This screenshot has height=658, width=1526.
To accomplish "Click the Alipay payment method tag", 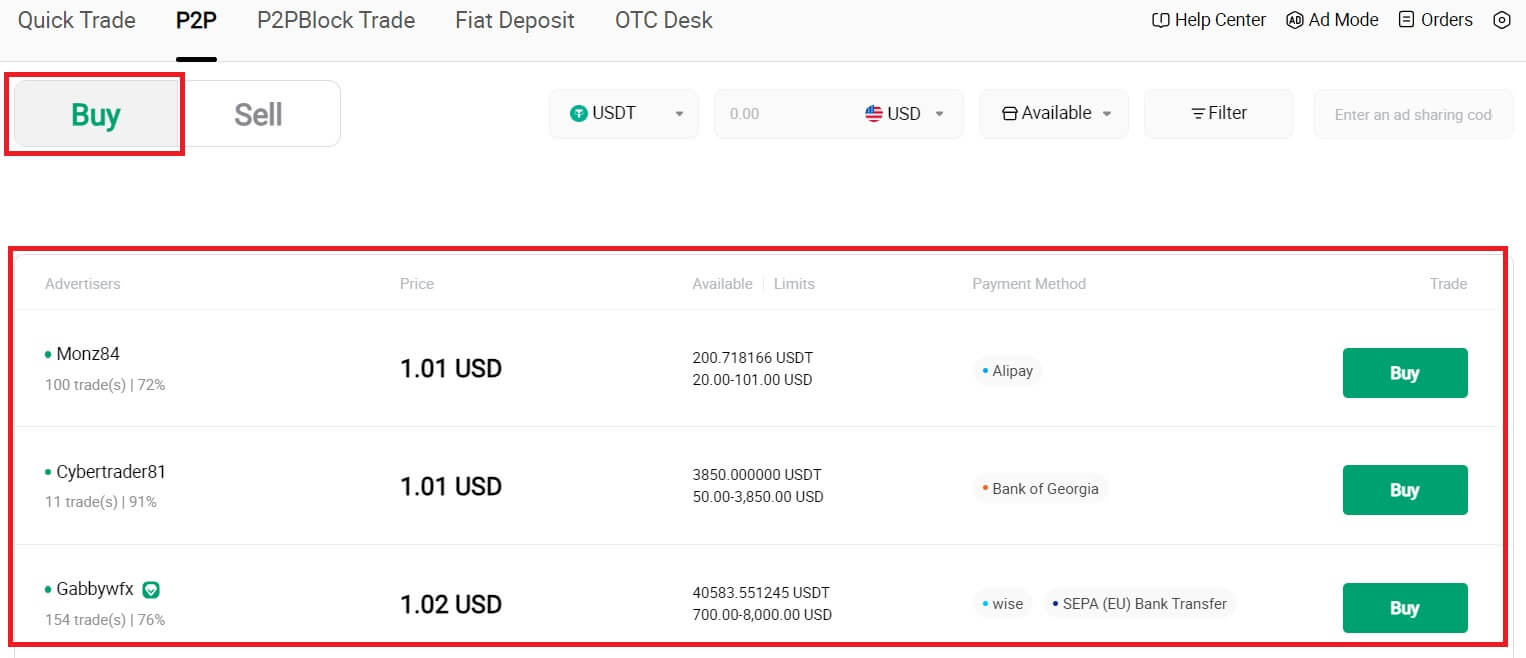I will [x=1008, y=371].
